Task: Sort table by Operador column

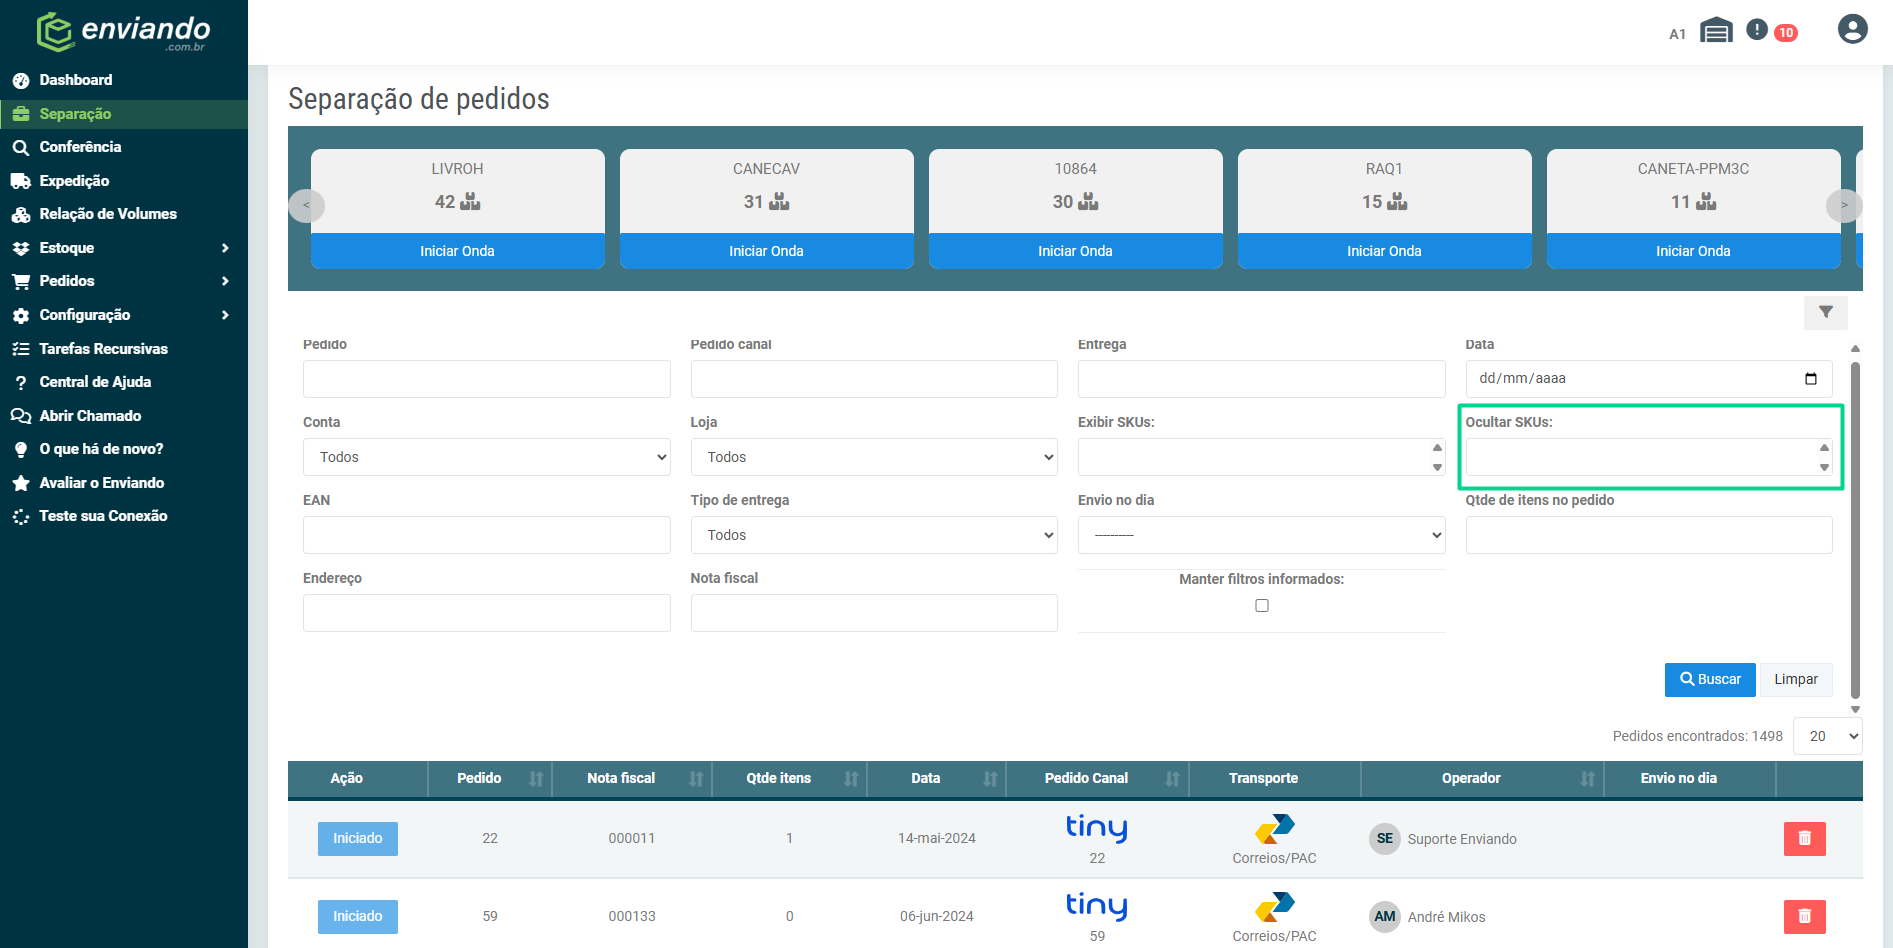Action: pyautogui.click(x=1587, y=779)
